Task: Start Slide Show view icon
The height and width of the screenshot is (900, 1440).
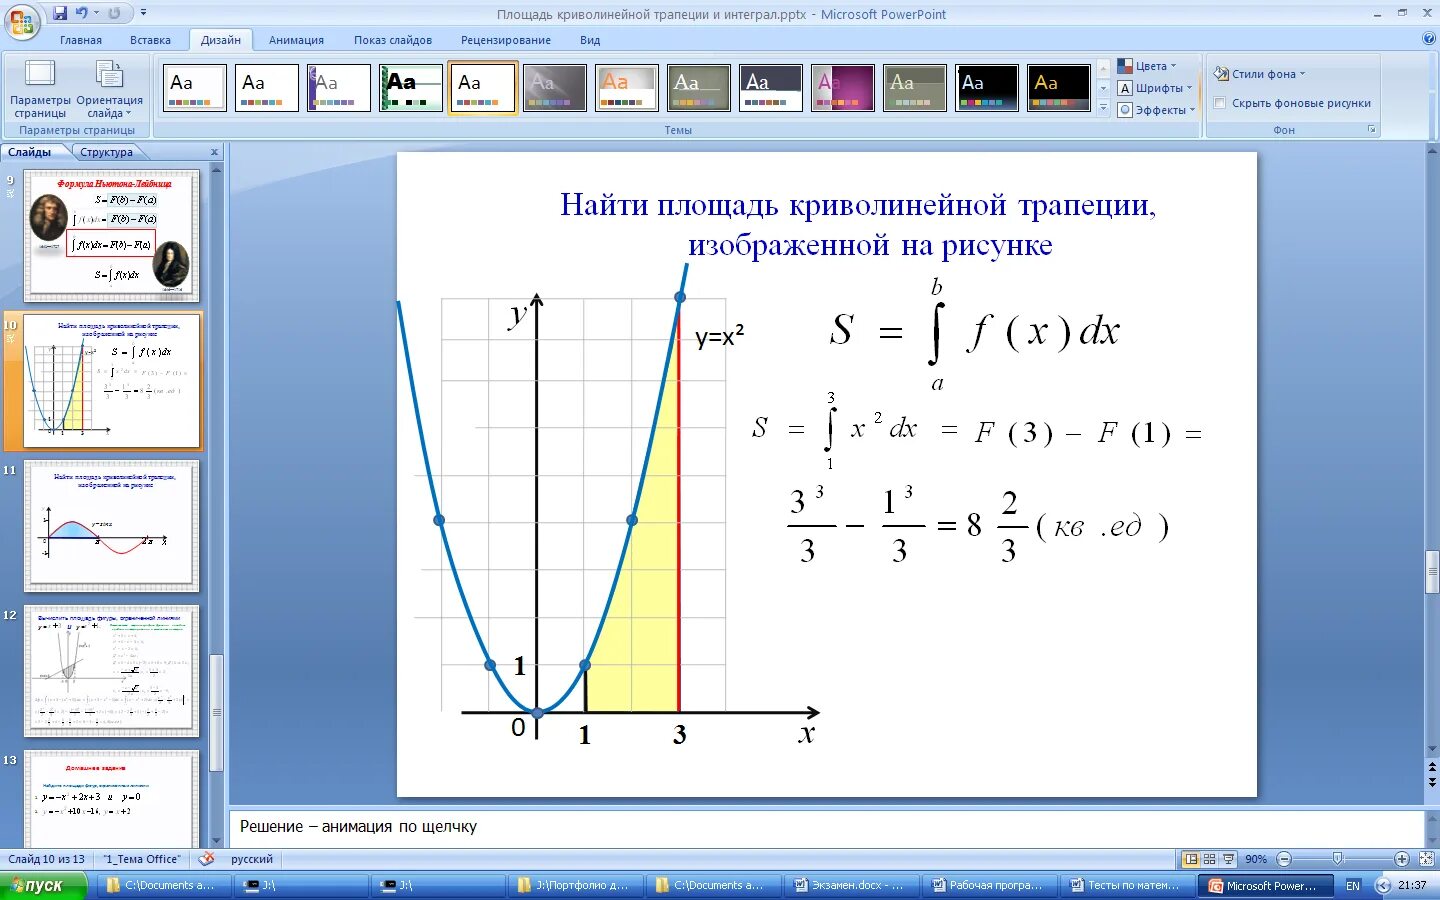Action: click(1228, 859)
